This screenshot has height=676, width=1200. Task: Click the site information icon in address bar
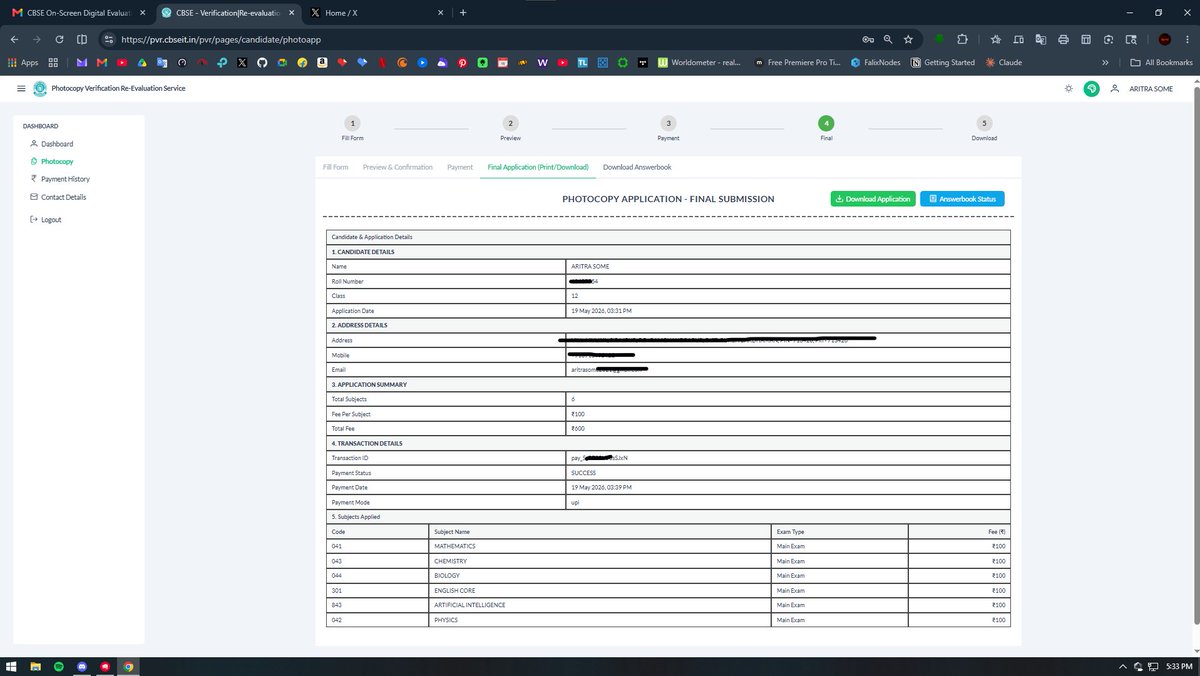pos(109,39)
